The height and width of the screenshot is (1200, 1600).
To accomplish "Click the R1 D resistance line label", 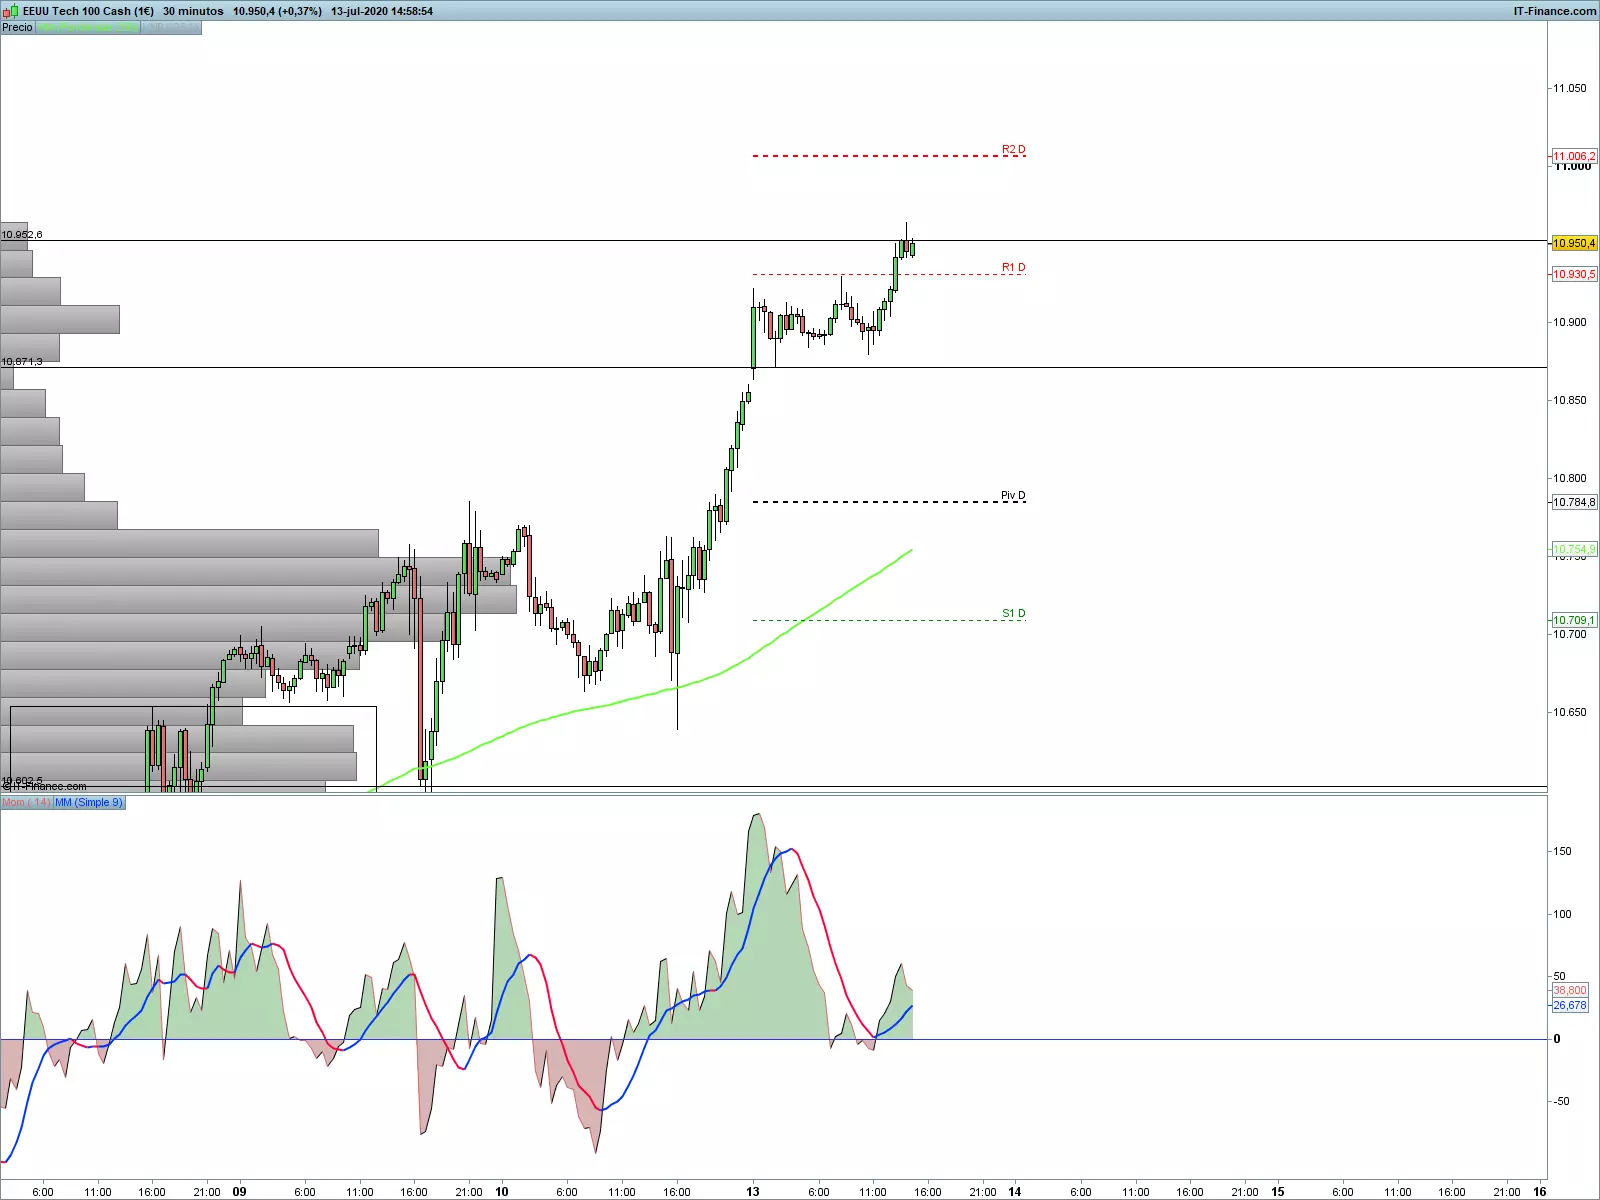I will tap(1013, 267).
